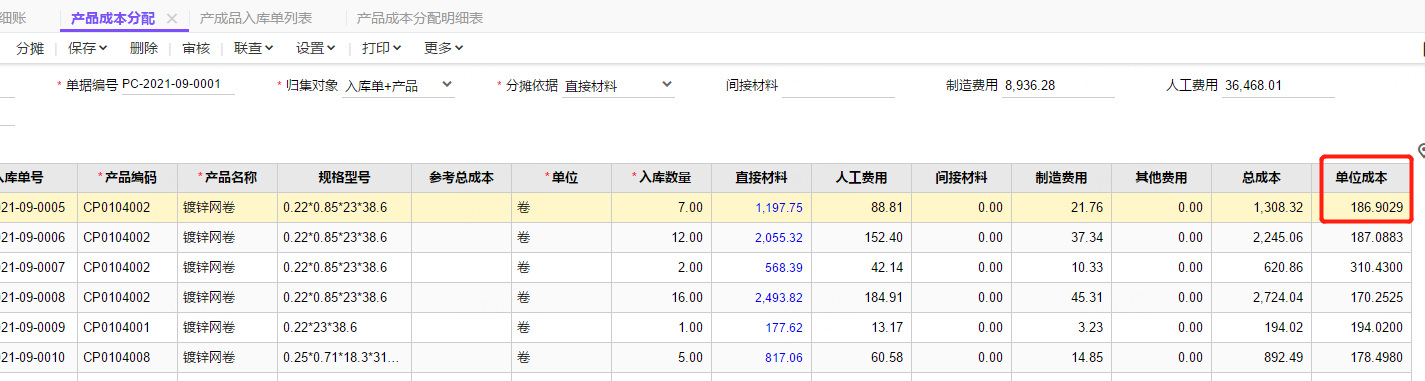Open 产品成本分配明细表 tab

tap(420, 18)
